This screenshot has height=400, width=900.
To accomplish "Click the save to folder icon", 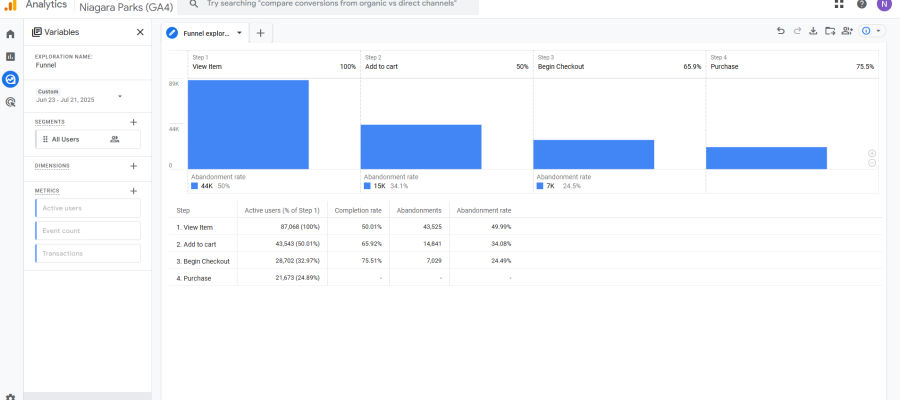I will [x=830, y=31].
